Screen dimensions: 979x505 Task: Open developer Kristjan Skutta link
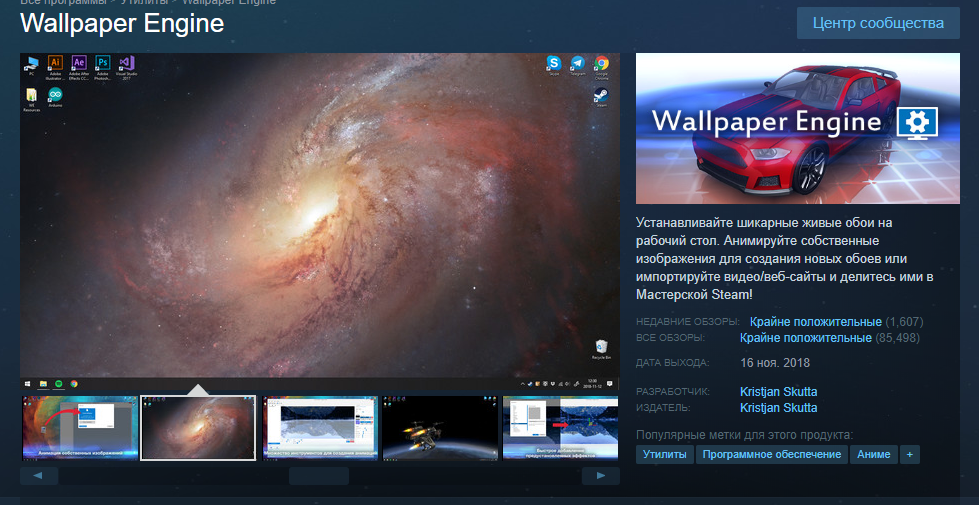tap(779, 392)
